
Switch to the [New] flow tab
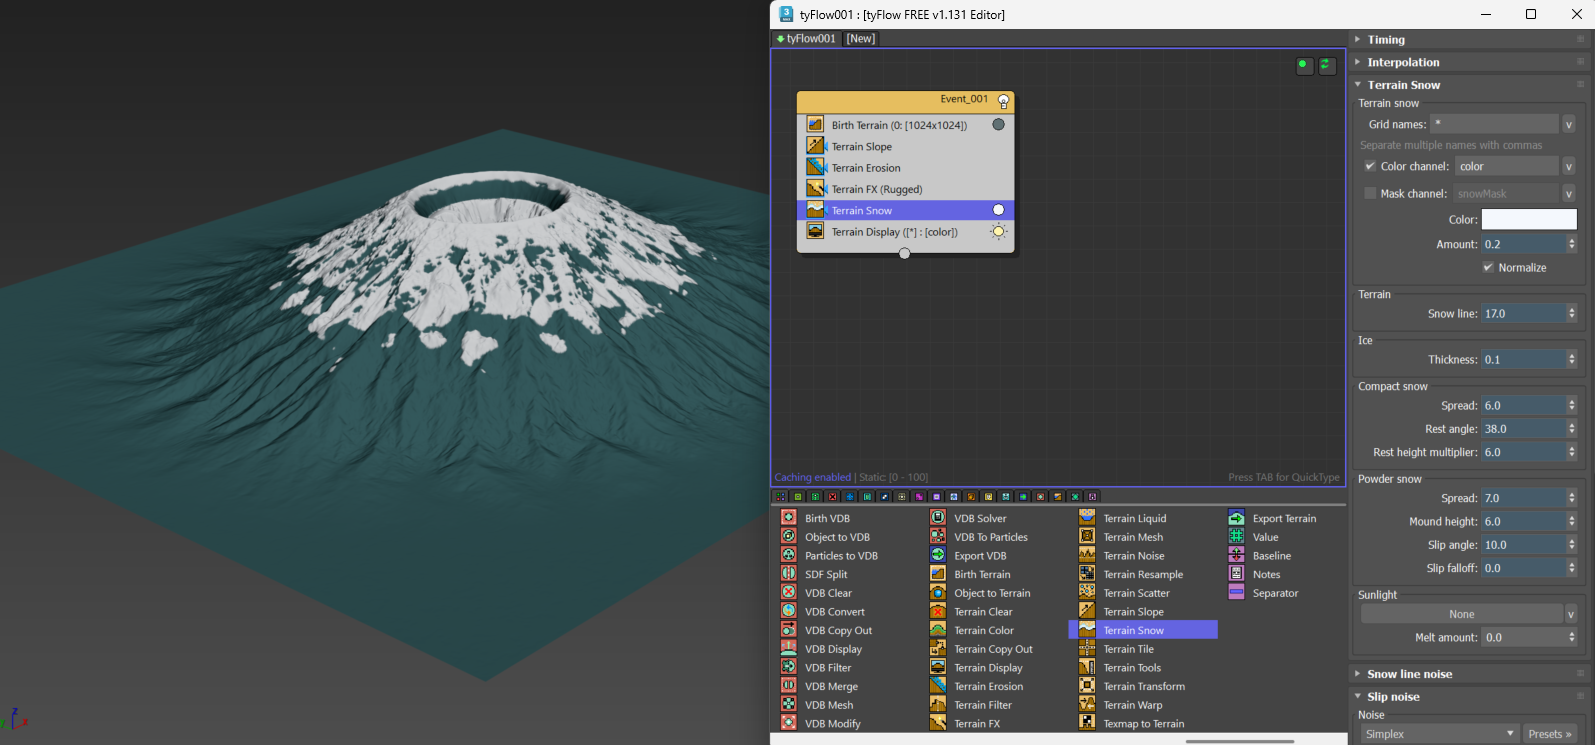click(860, 39)
